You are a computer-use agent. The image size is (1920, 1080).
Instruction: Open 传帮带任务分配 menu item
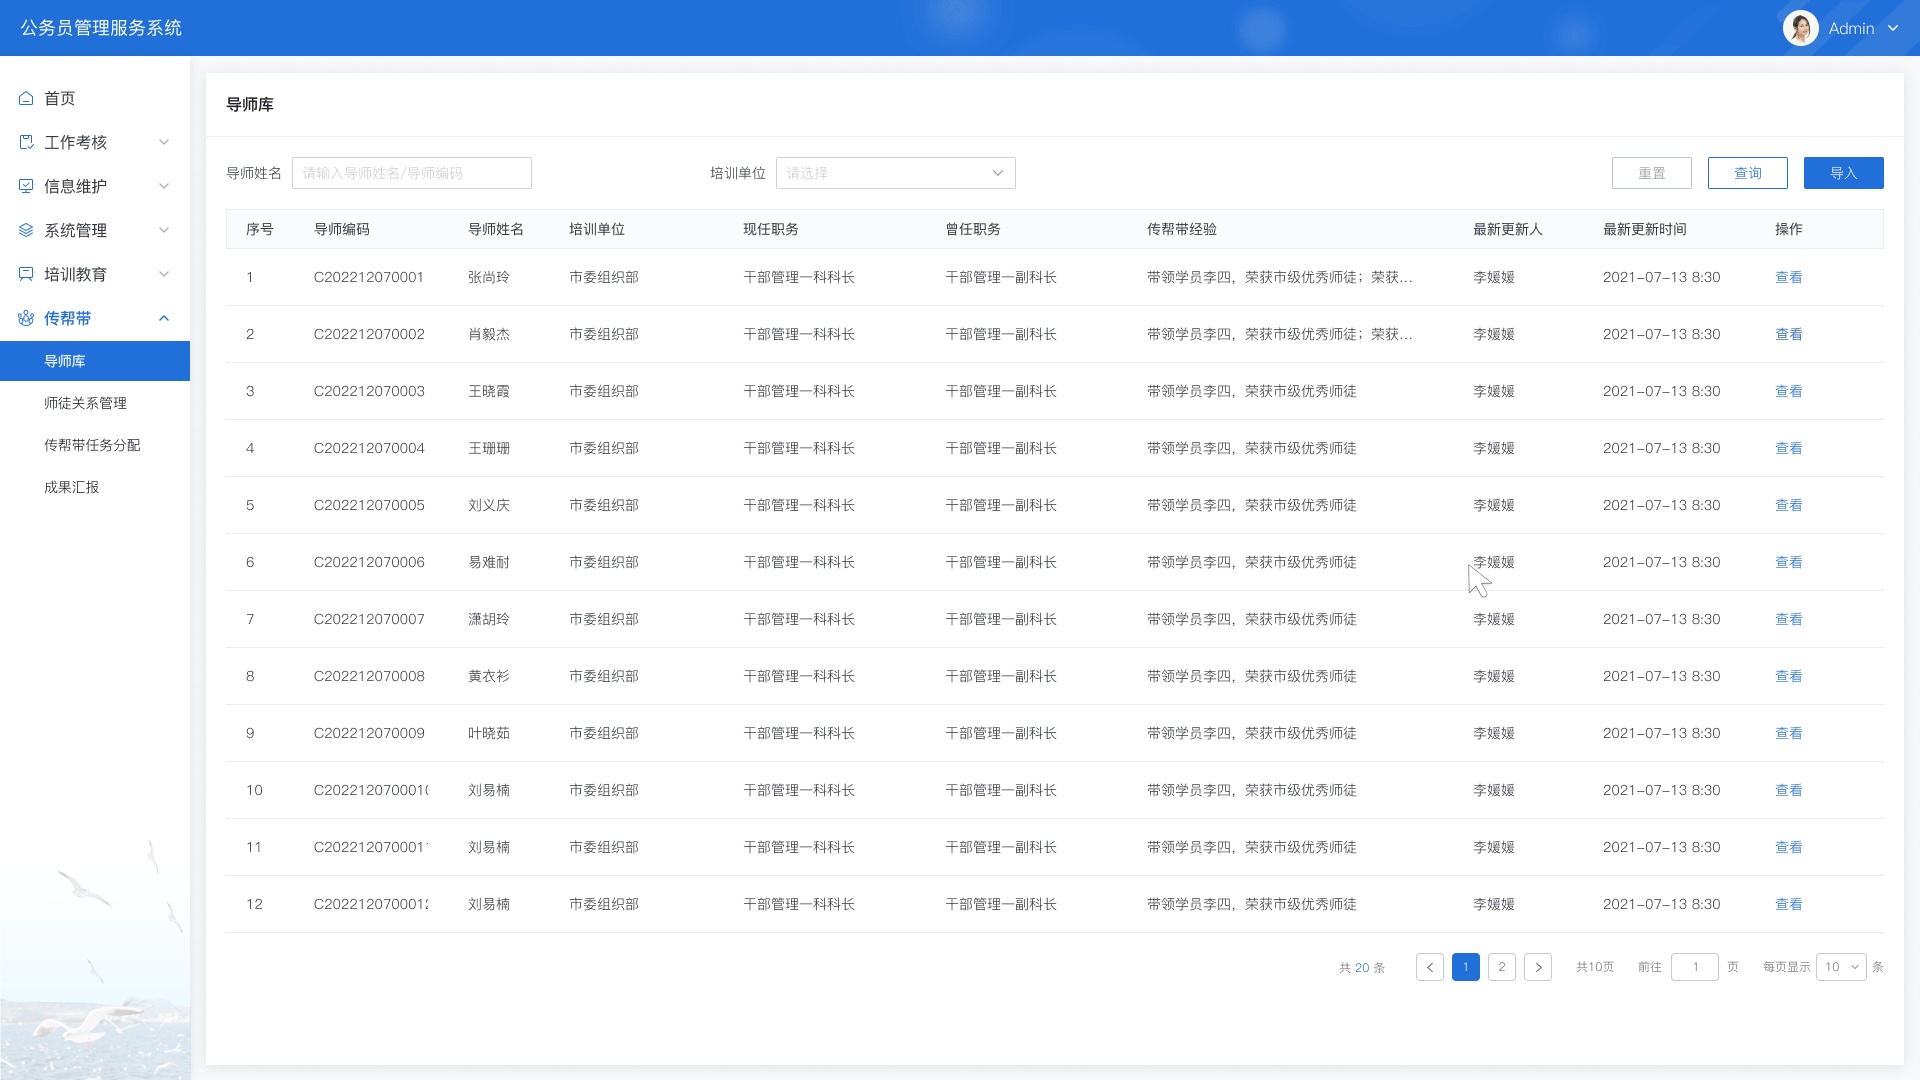coord(92,445)
